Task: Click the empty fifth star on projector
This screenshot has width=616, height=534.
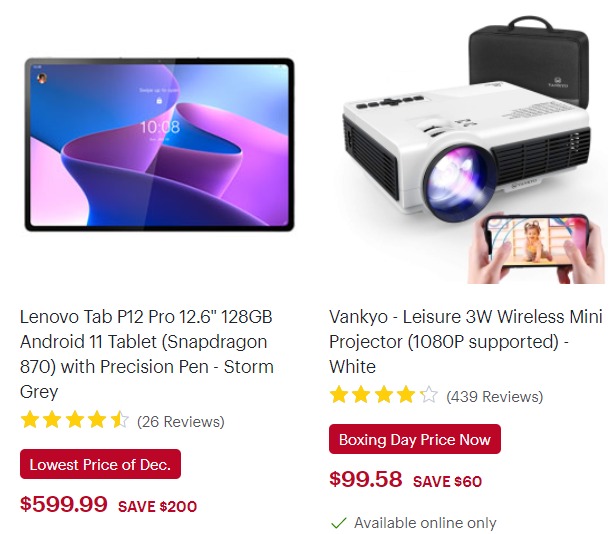Action: [x=429, y=395]
